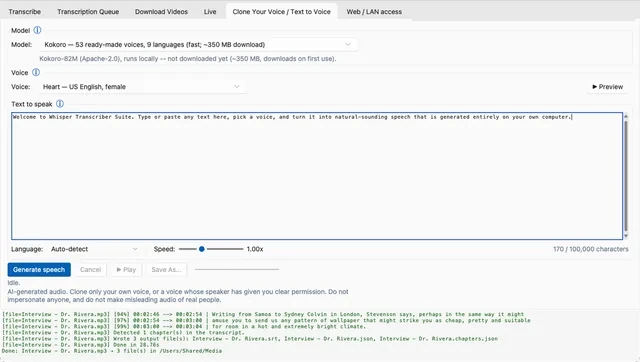The image size is (640, 362).
Task: Click inside the Text to speak box
Action: point(317,176)
